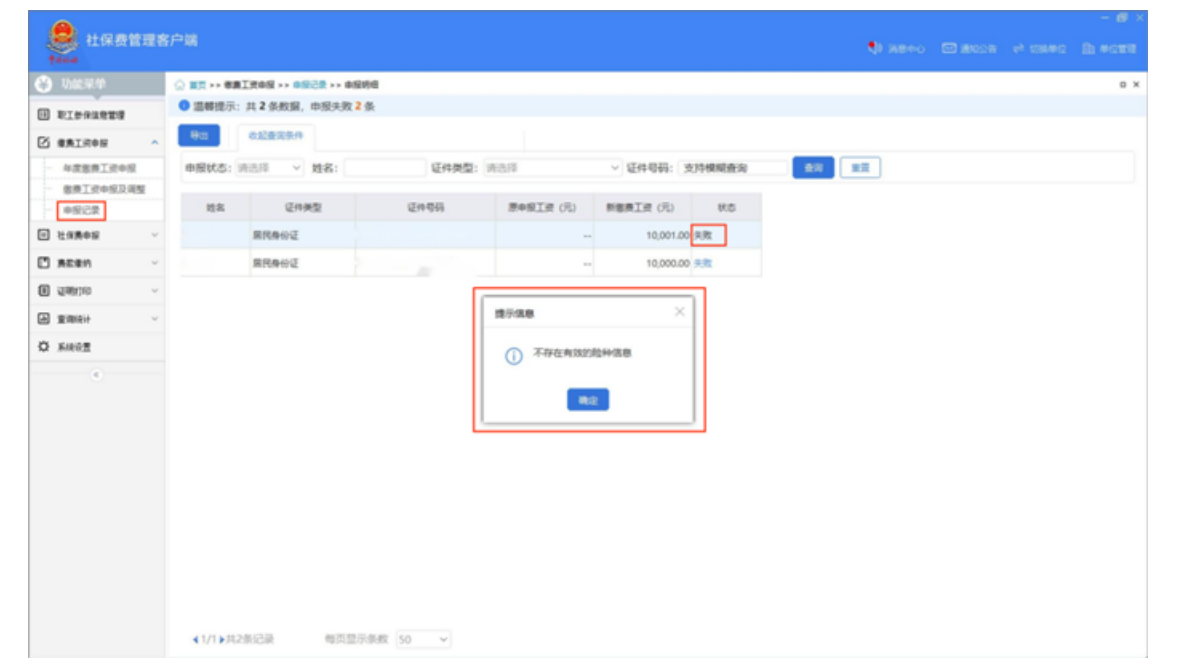This screenshot has width=1181, height=671.
Task: Click the 通知公告 envelope icon
Action: [950, 48]
